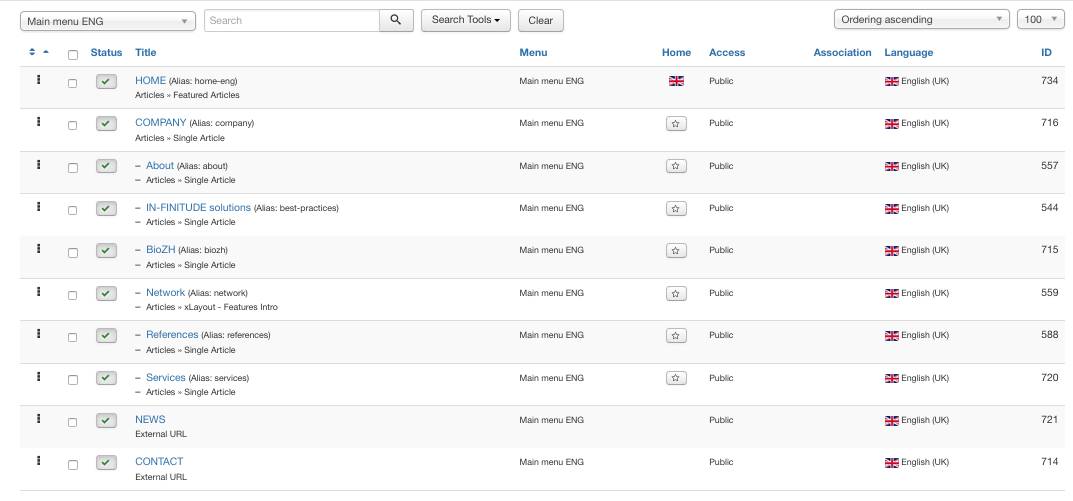Screen dimensions: 1073x501
Task: Tick the checkbox for About row
Action: (72, 168)
